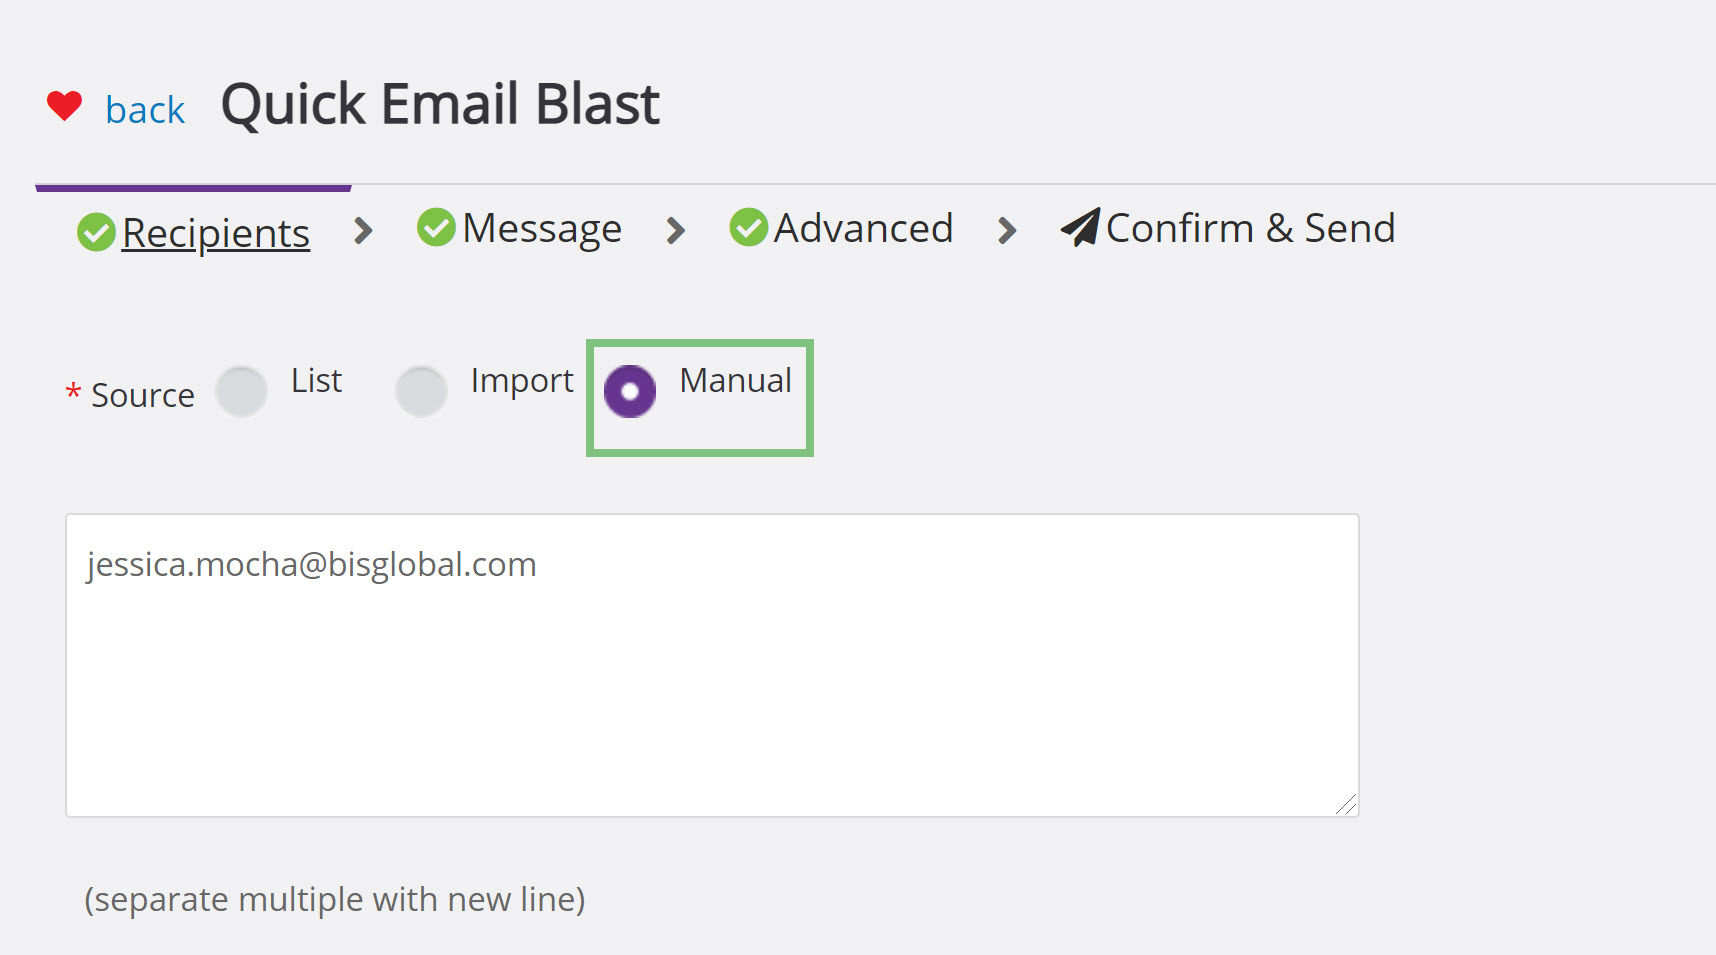This screenshot has height=955, width=1716.
Task: Open the Message step
Action: tap(542, 229)
